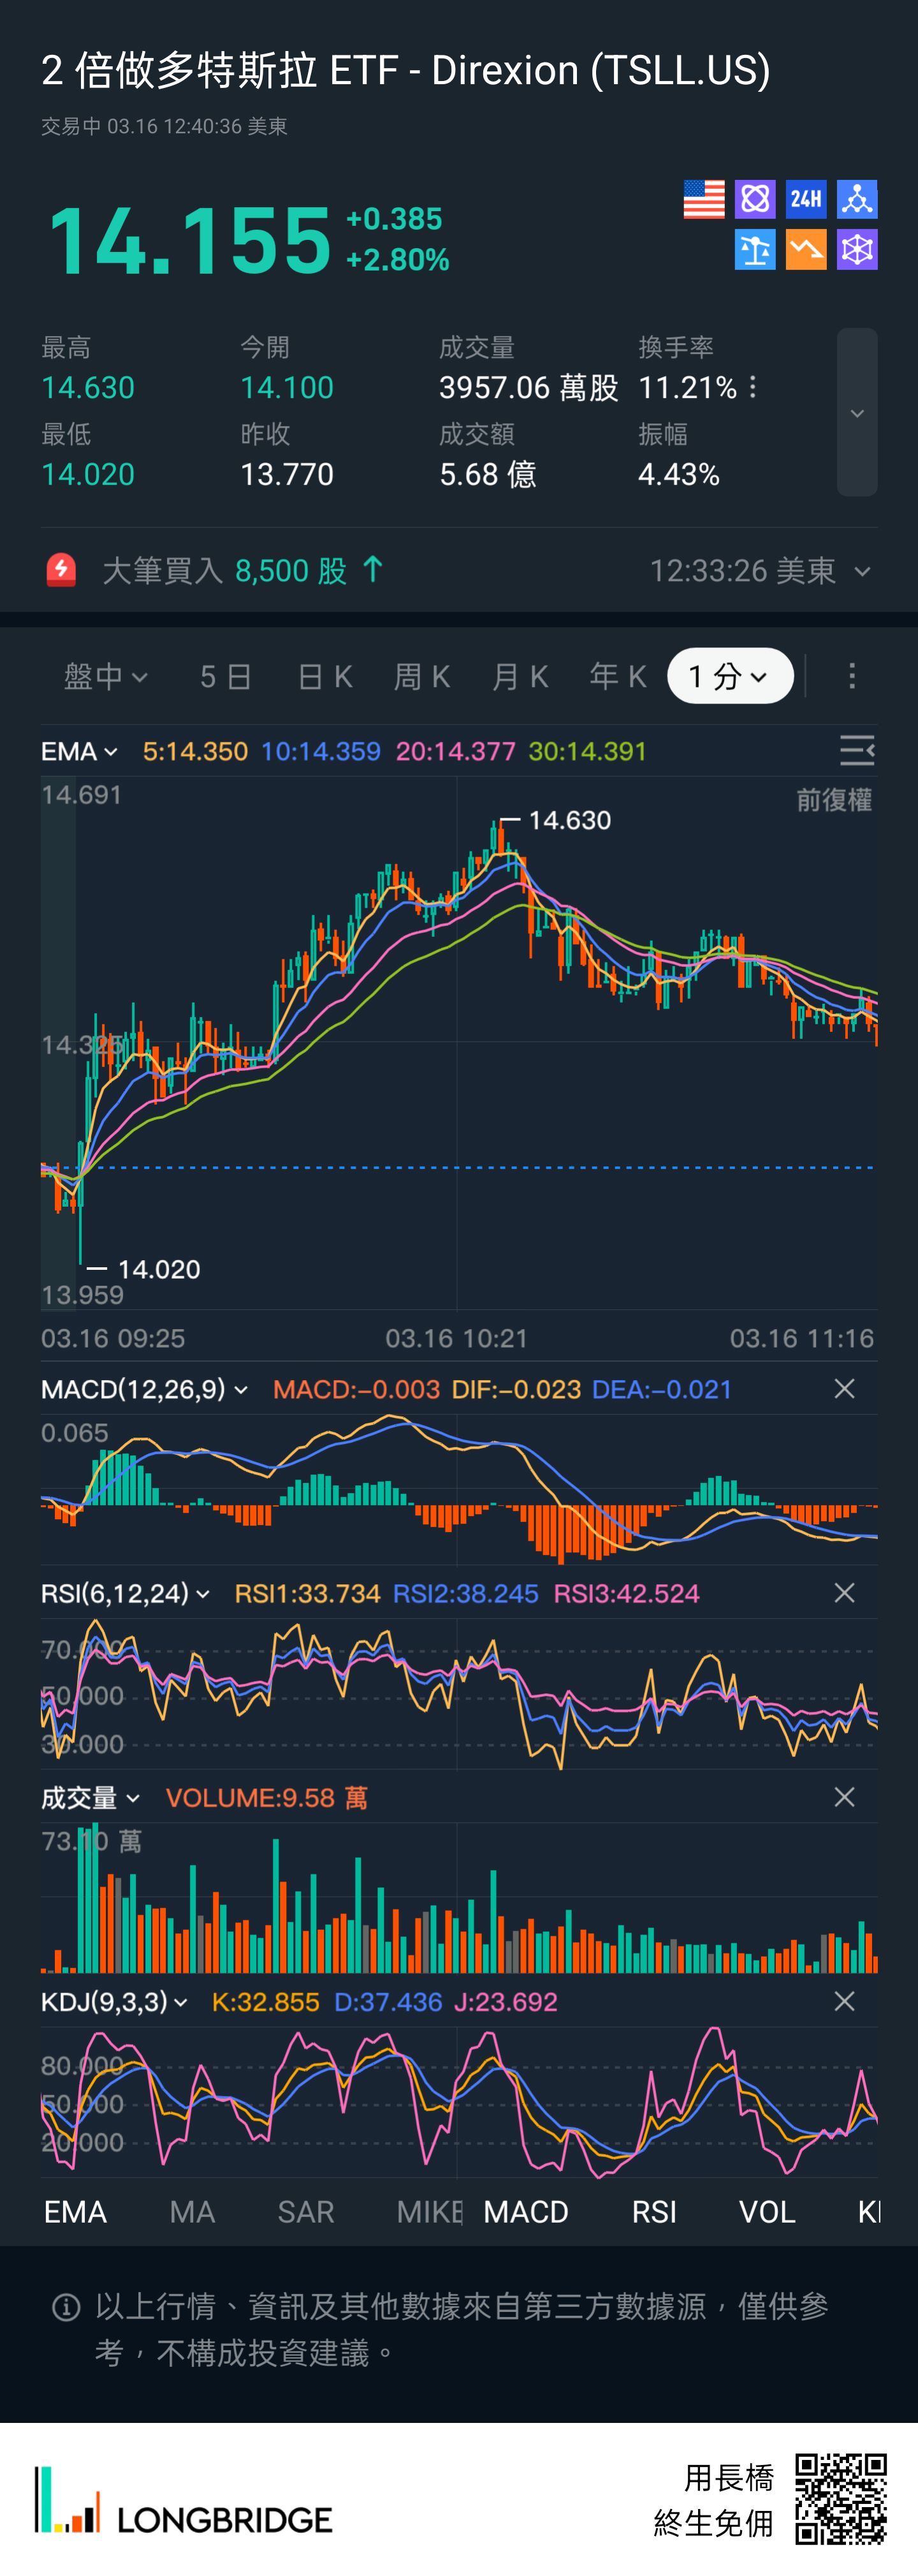
Task: Tap the purple atom orbit icon
Action: click(x=755, y=199)
